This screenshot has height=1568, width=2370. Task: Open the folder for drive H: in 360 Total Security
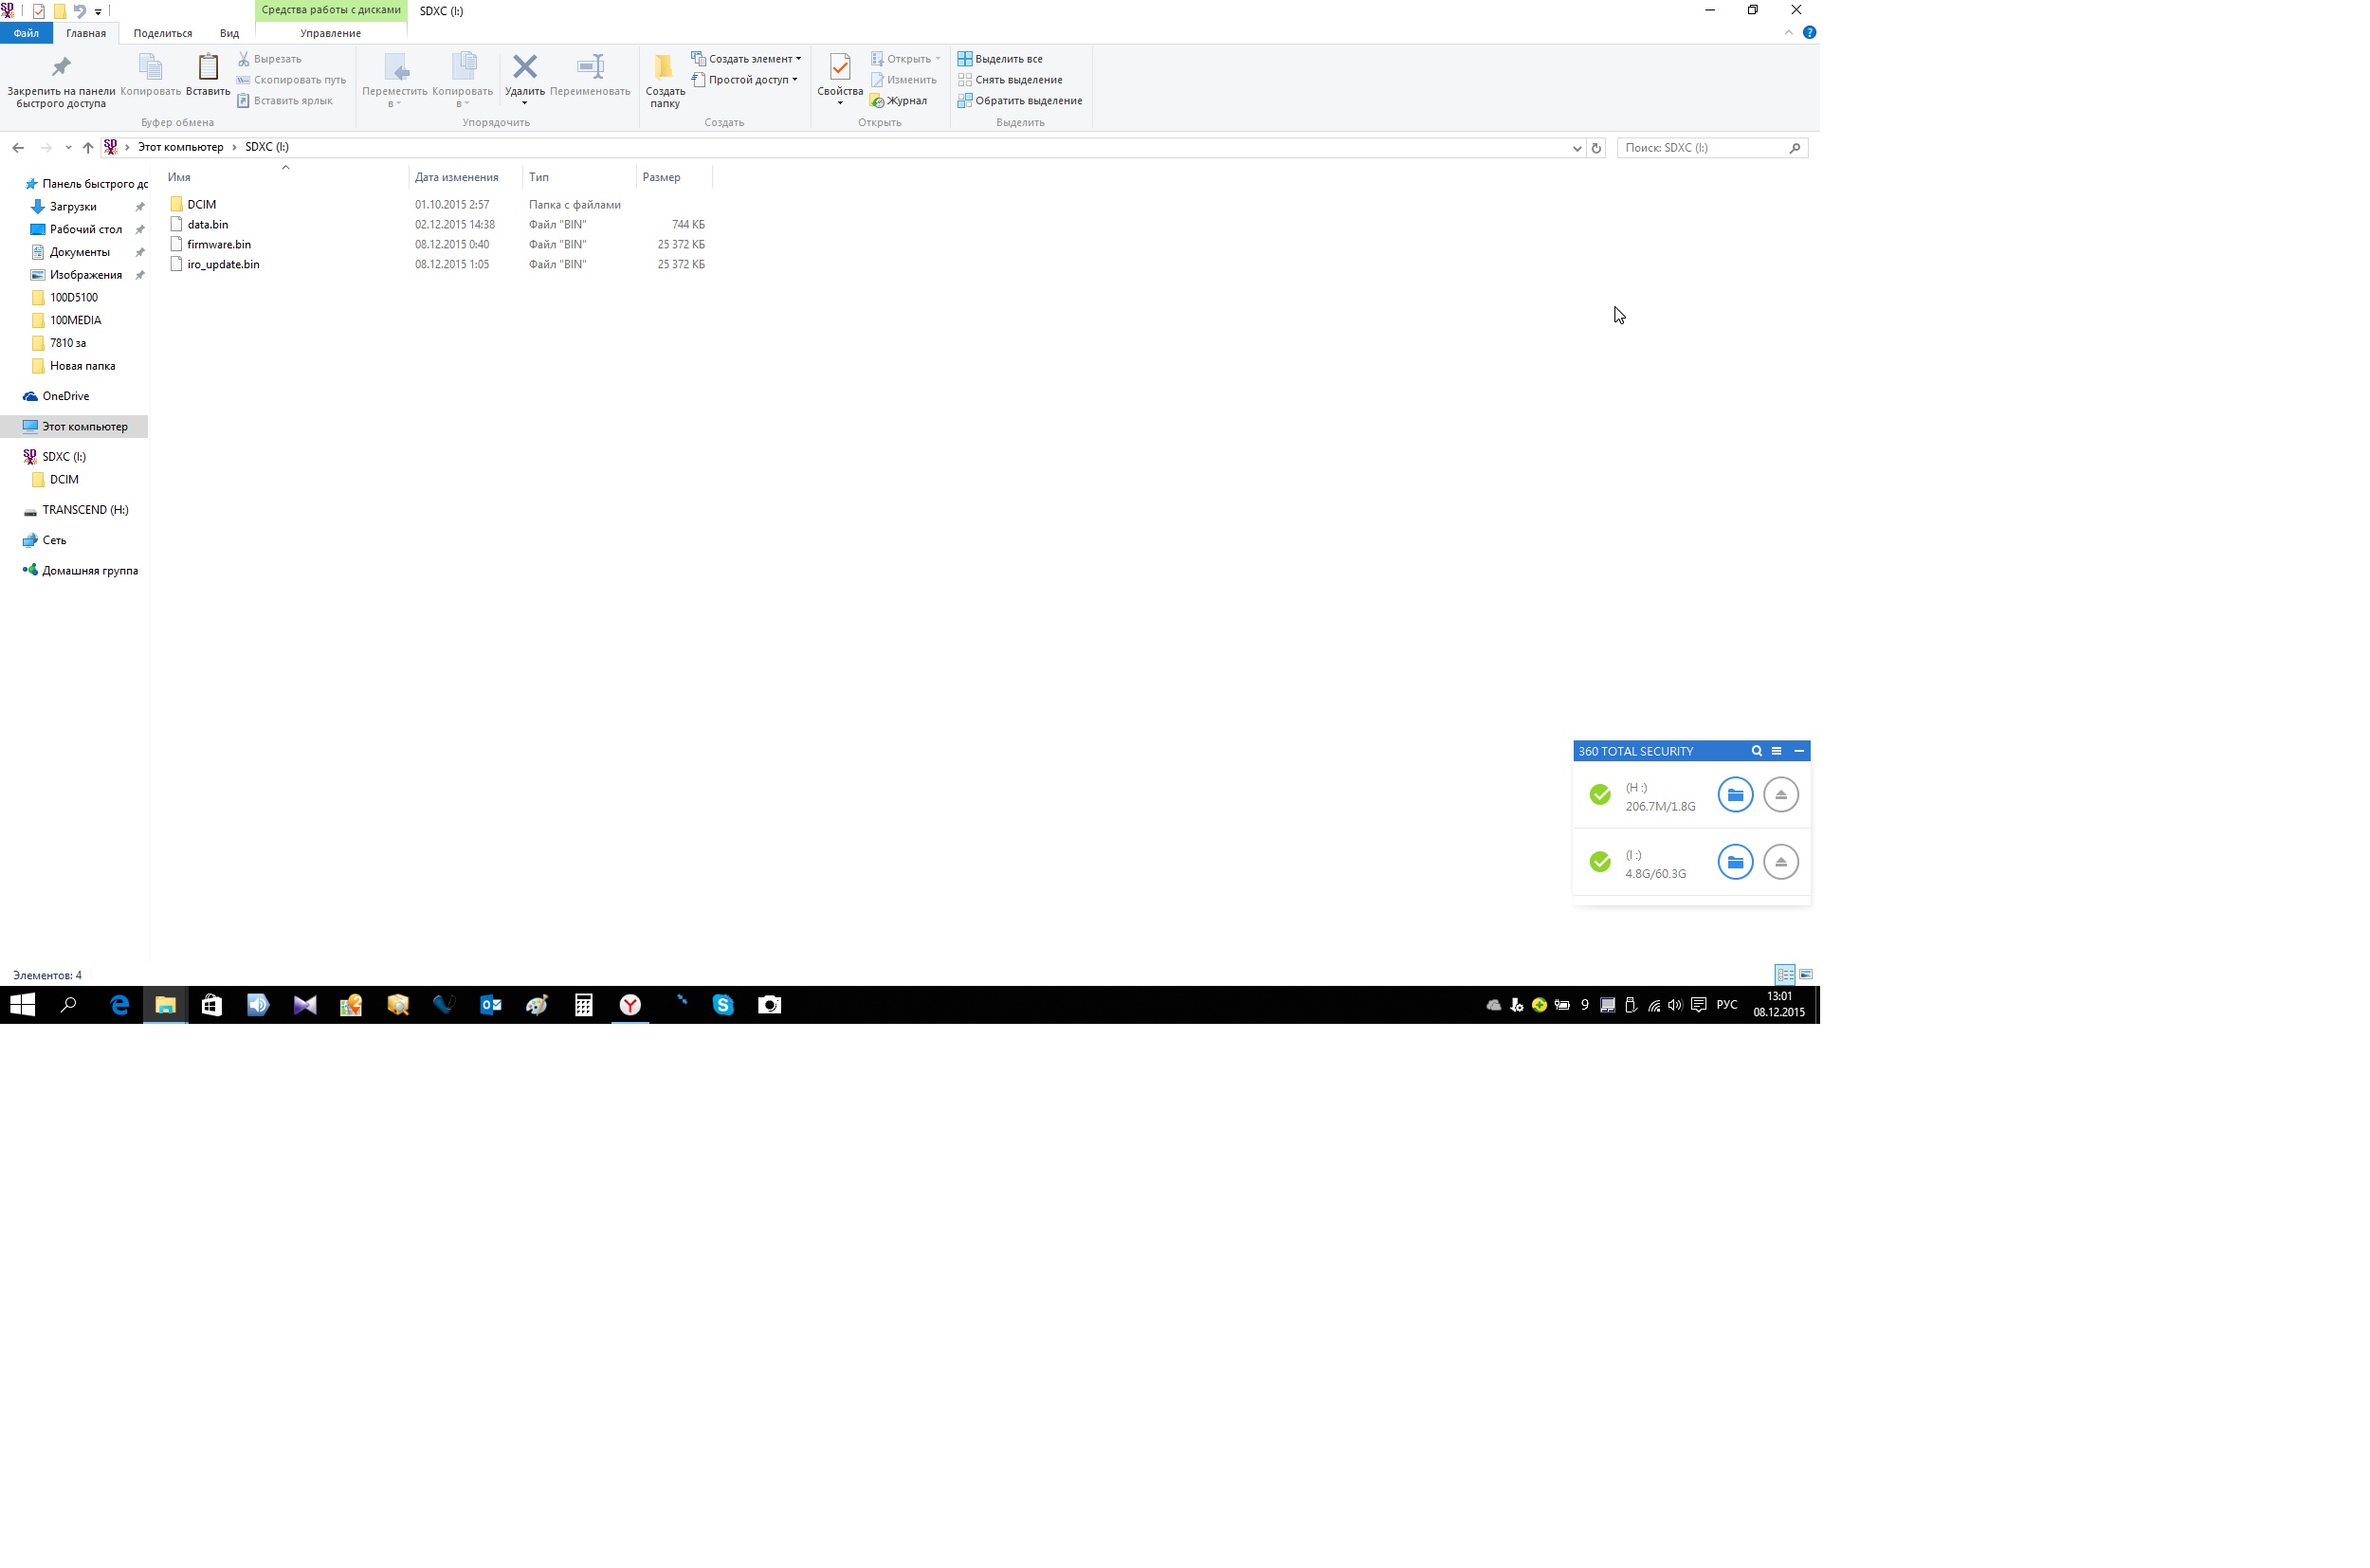(1735, 795)
